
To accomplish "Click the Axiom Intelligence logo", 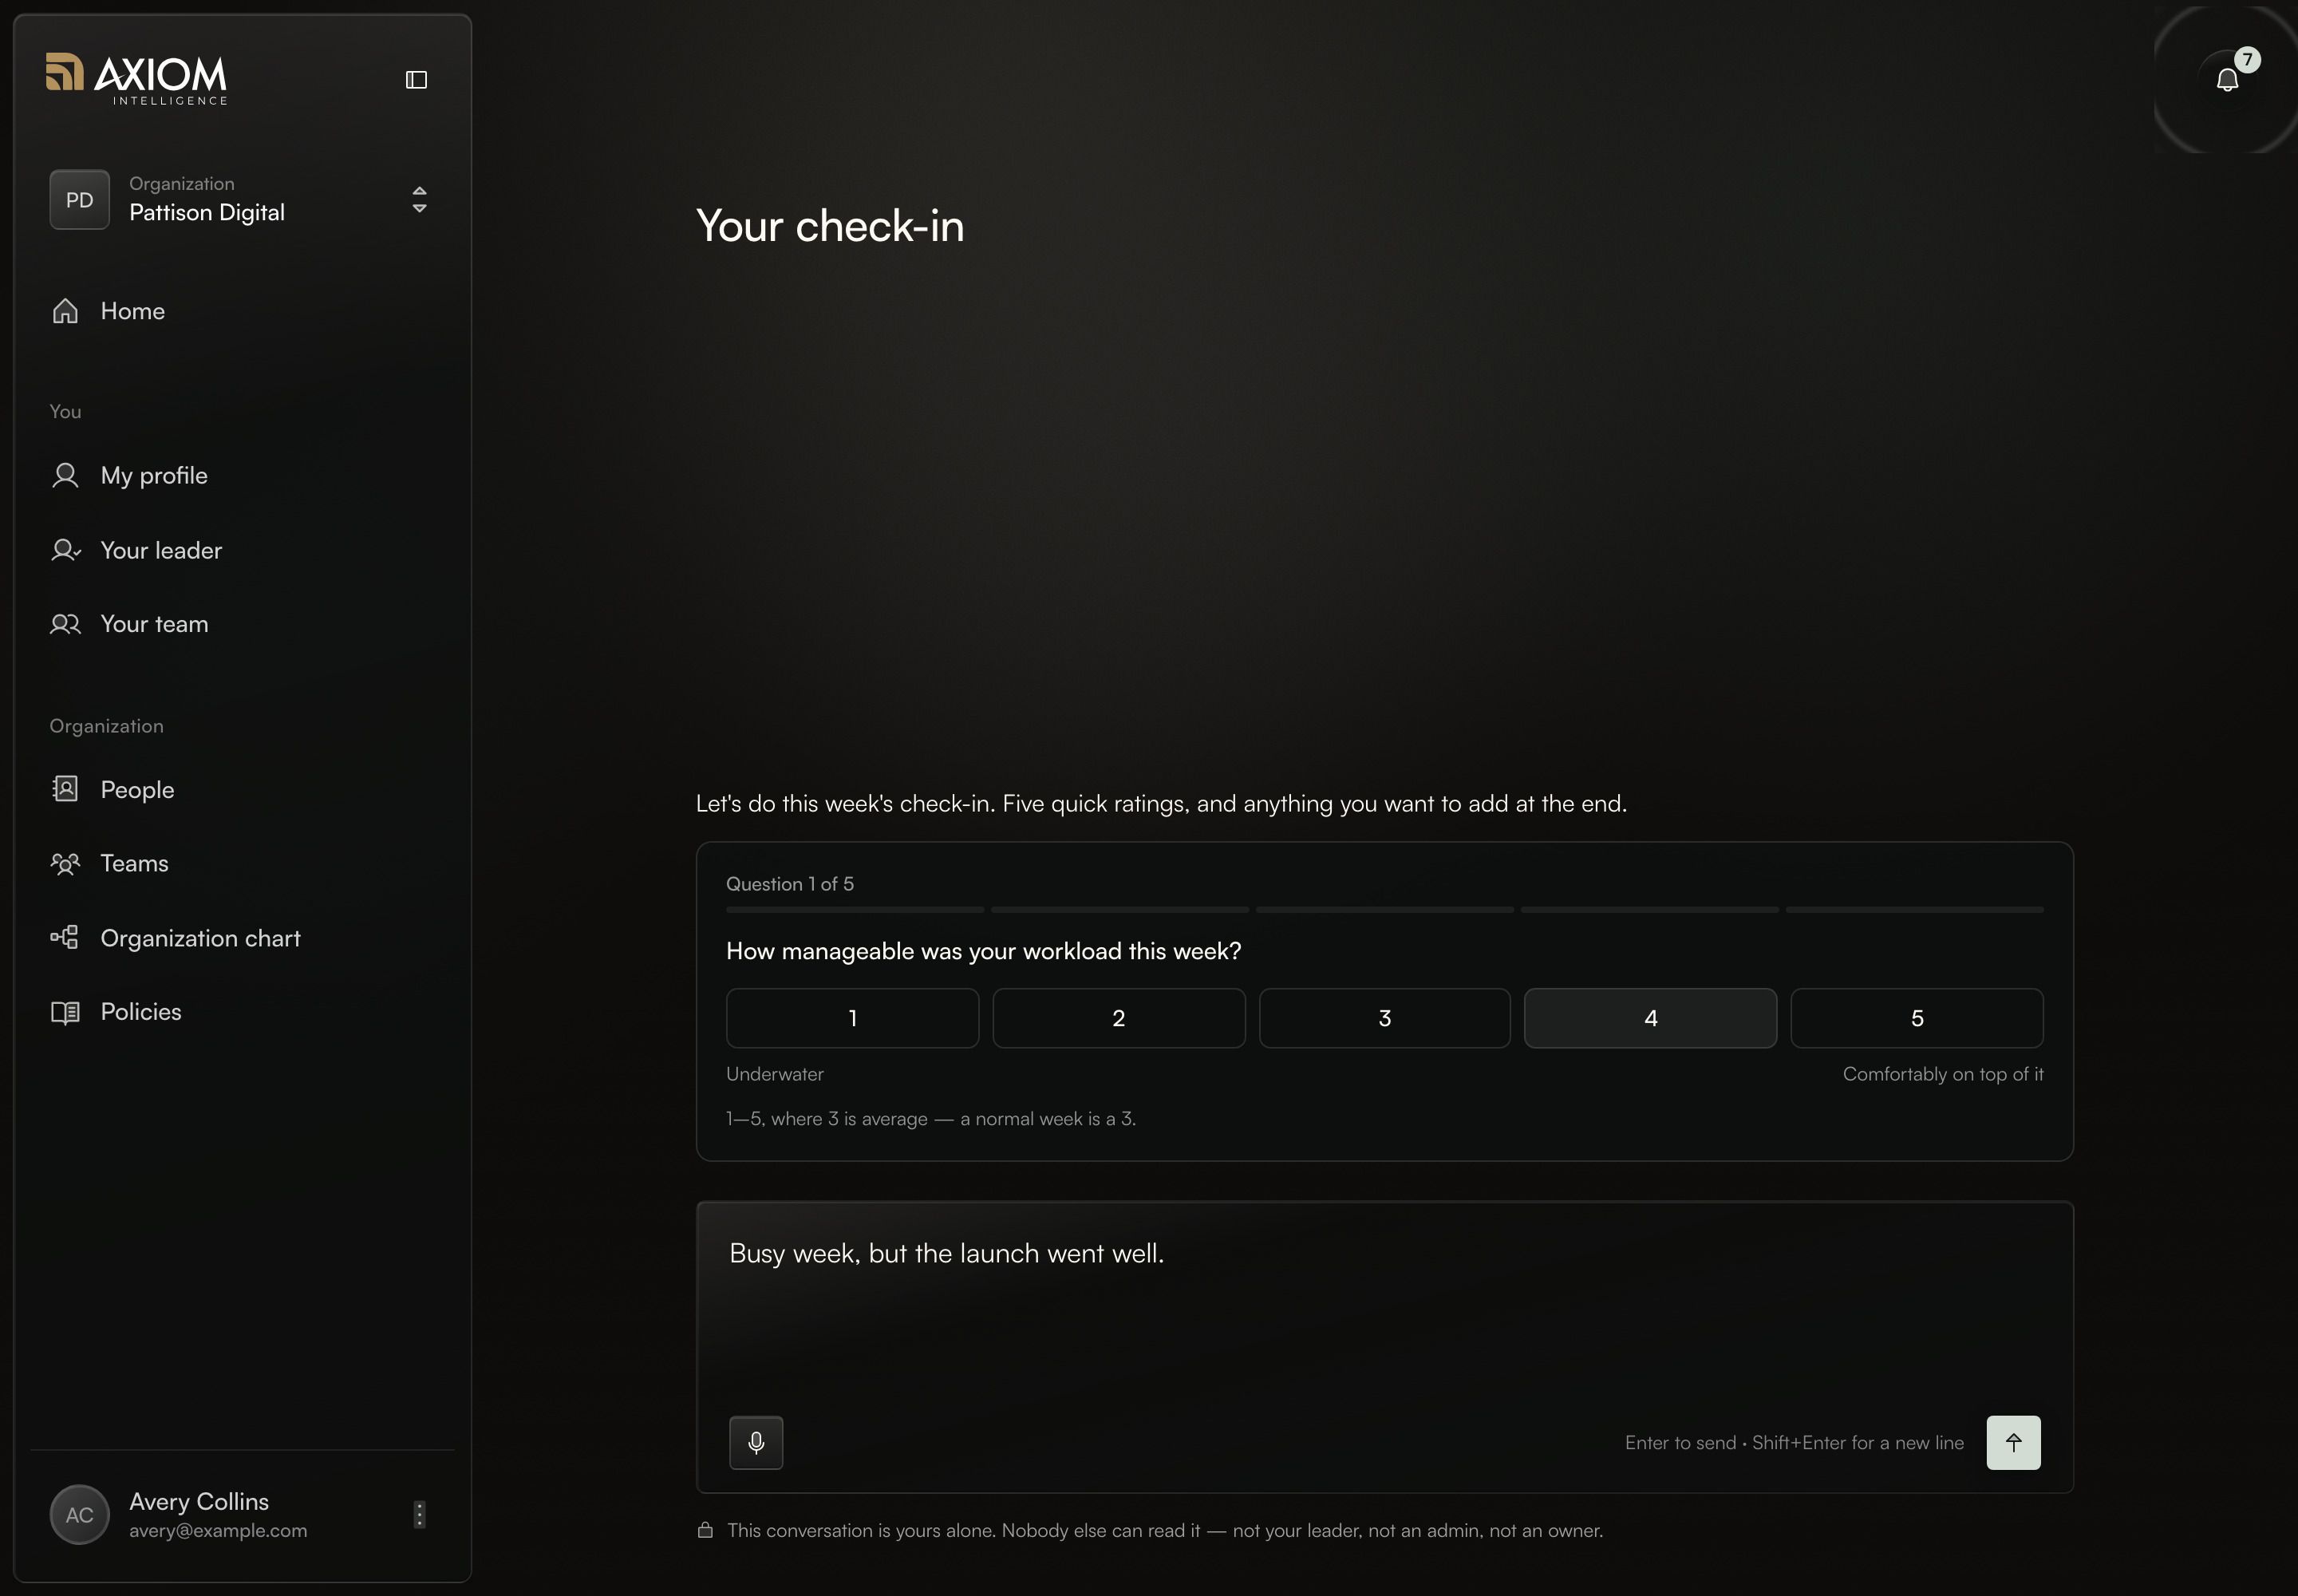I will [137, 79].
